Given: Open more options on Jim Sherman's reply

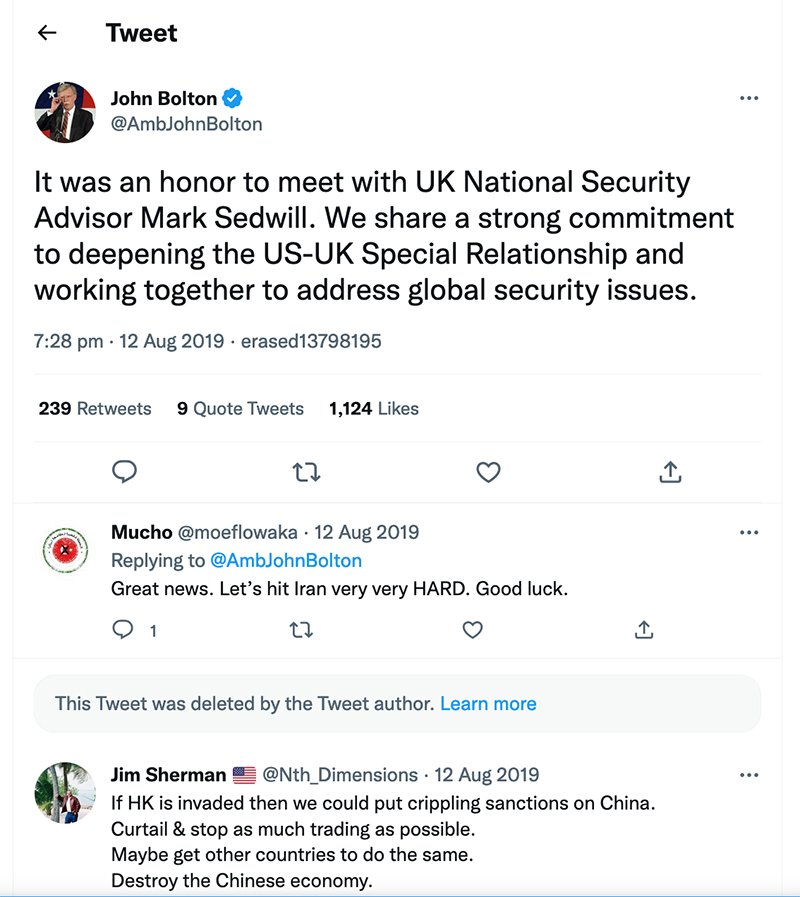Looking at the screenshot, I should coord(749,775).
